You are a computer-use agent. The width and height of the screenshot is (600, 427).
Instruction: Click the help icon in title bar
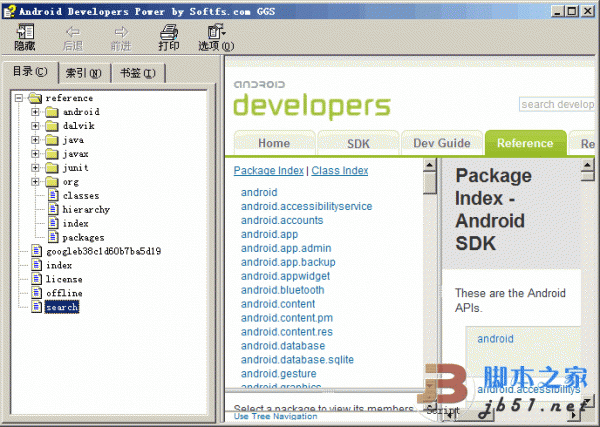9,11
